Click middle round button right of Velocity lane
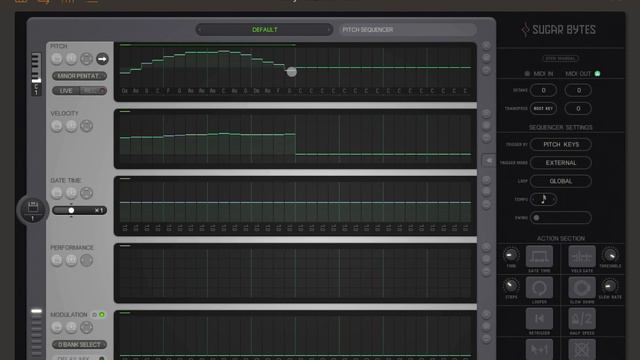The image size is (640, 360). pos(486,125)
